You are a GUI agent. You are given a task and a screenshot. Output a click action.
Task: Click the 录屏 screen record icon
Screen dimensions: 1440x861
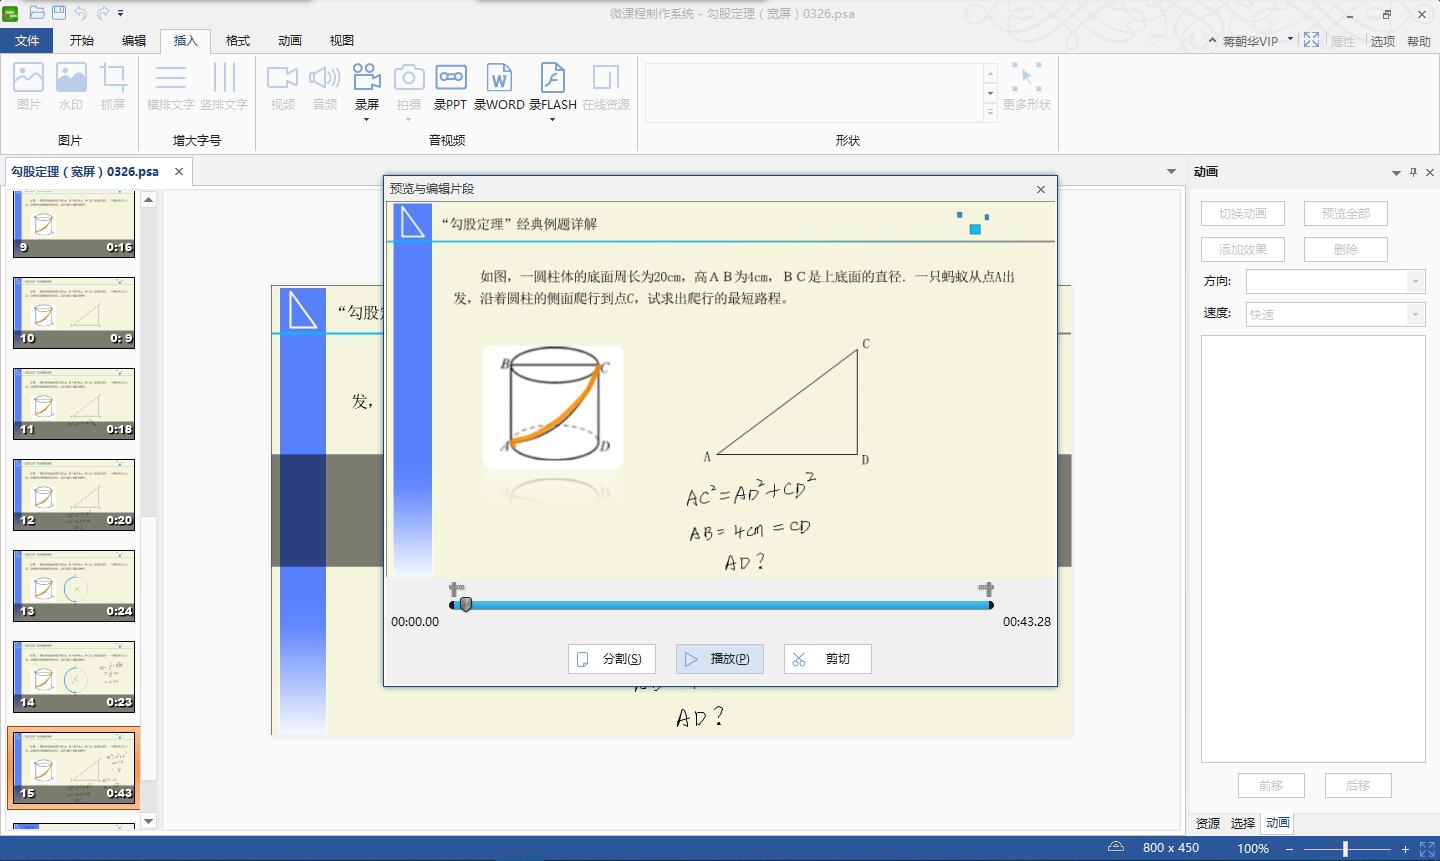click(367, 80)
